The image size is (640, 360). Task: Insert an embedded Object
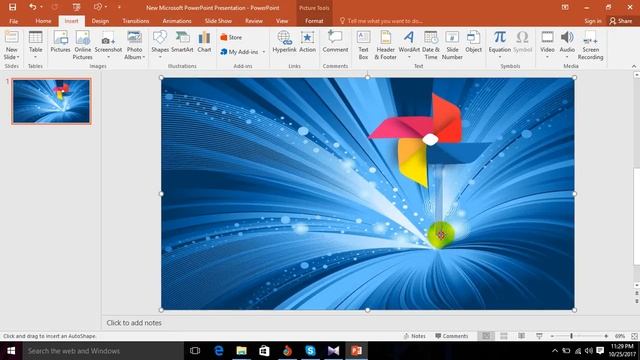473,42
